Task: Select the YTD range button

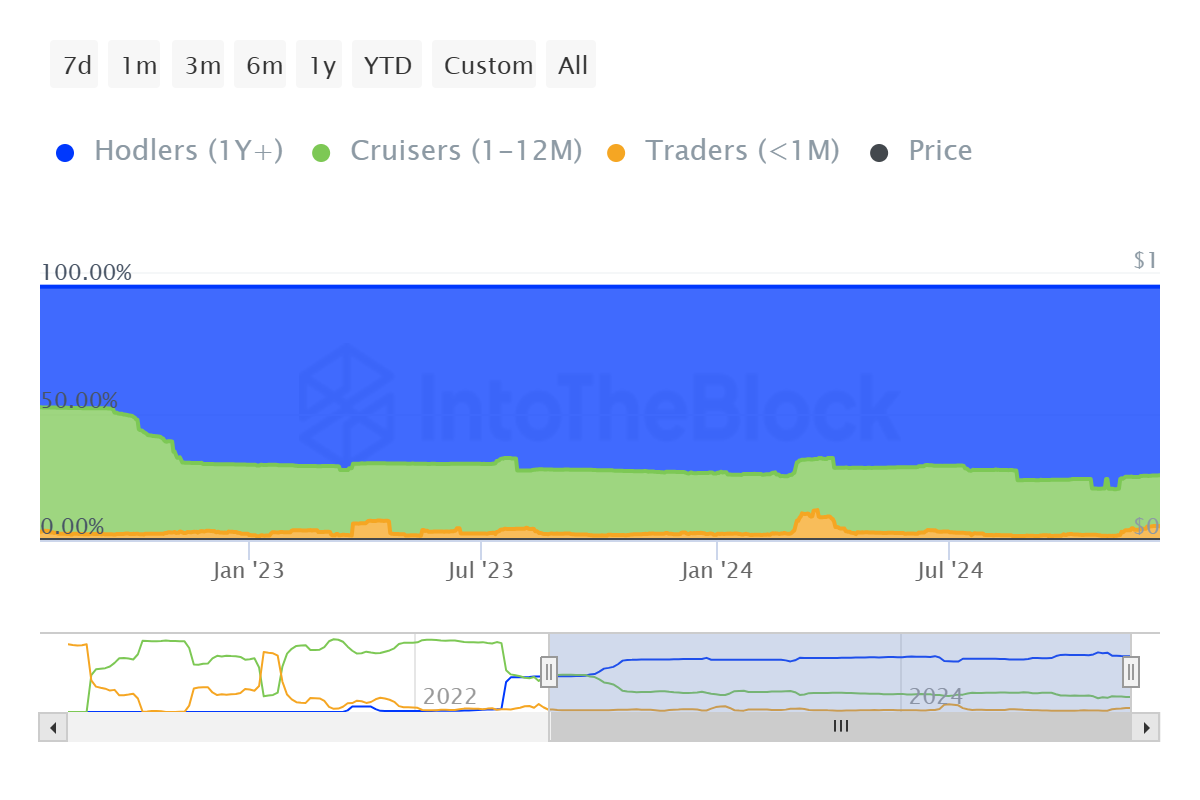Action: 388,65
